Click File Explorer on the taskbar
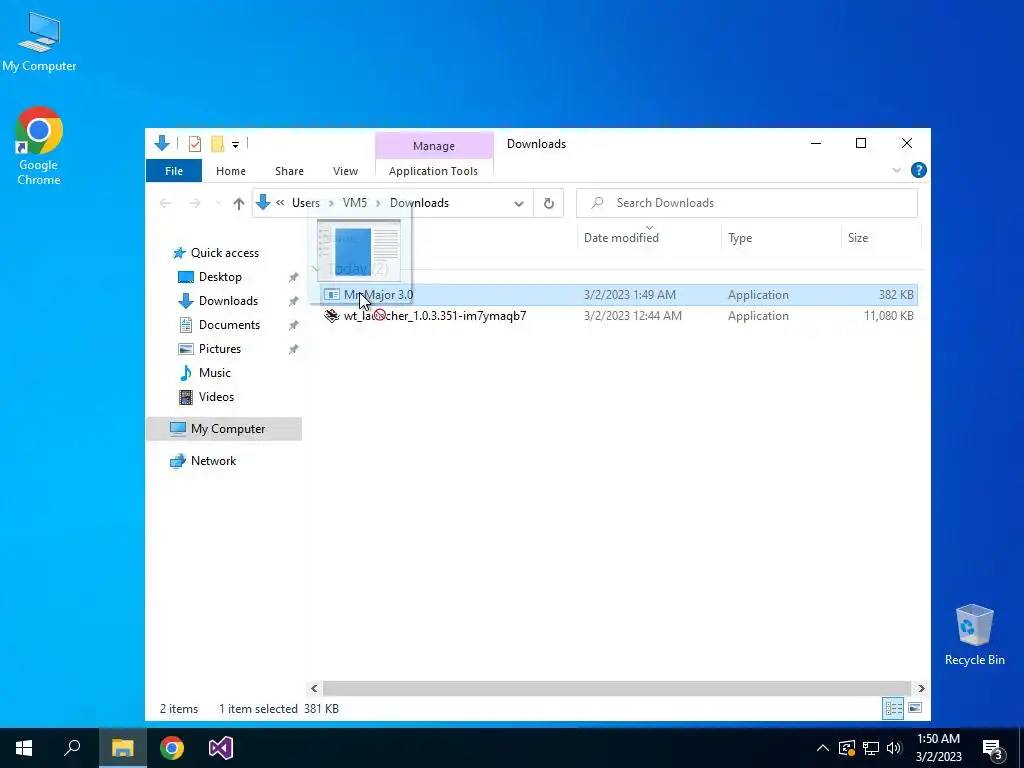This screenshot has width=1024, height=768. 122,748
